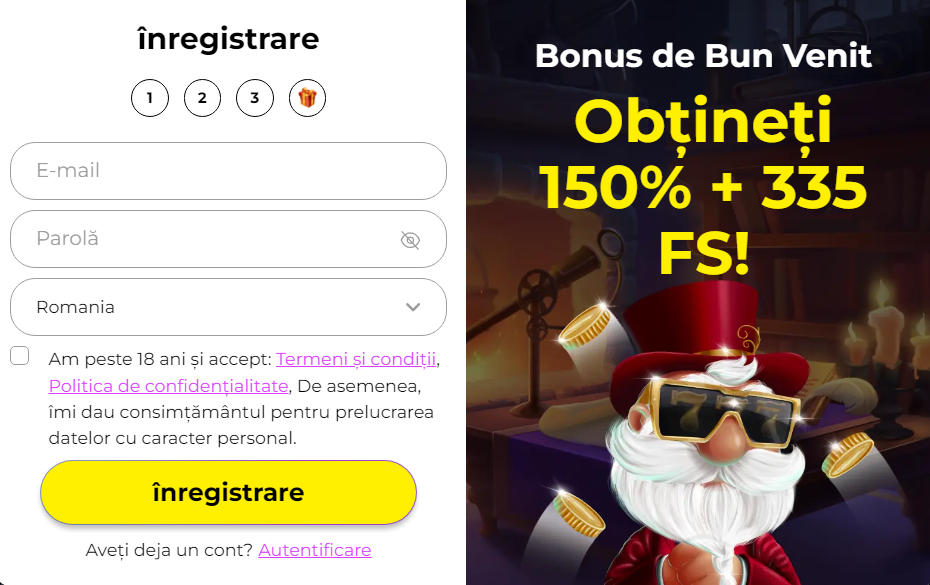Click the yellow înregistrare button

coord(228,492)
